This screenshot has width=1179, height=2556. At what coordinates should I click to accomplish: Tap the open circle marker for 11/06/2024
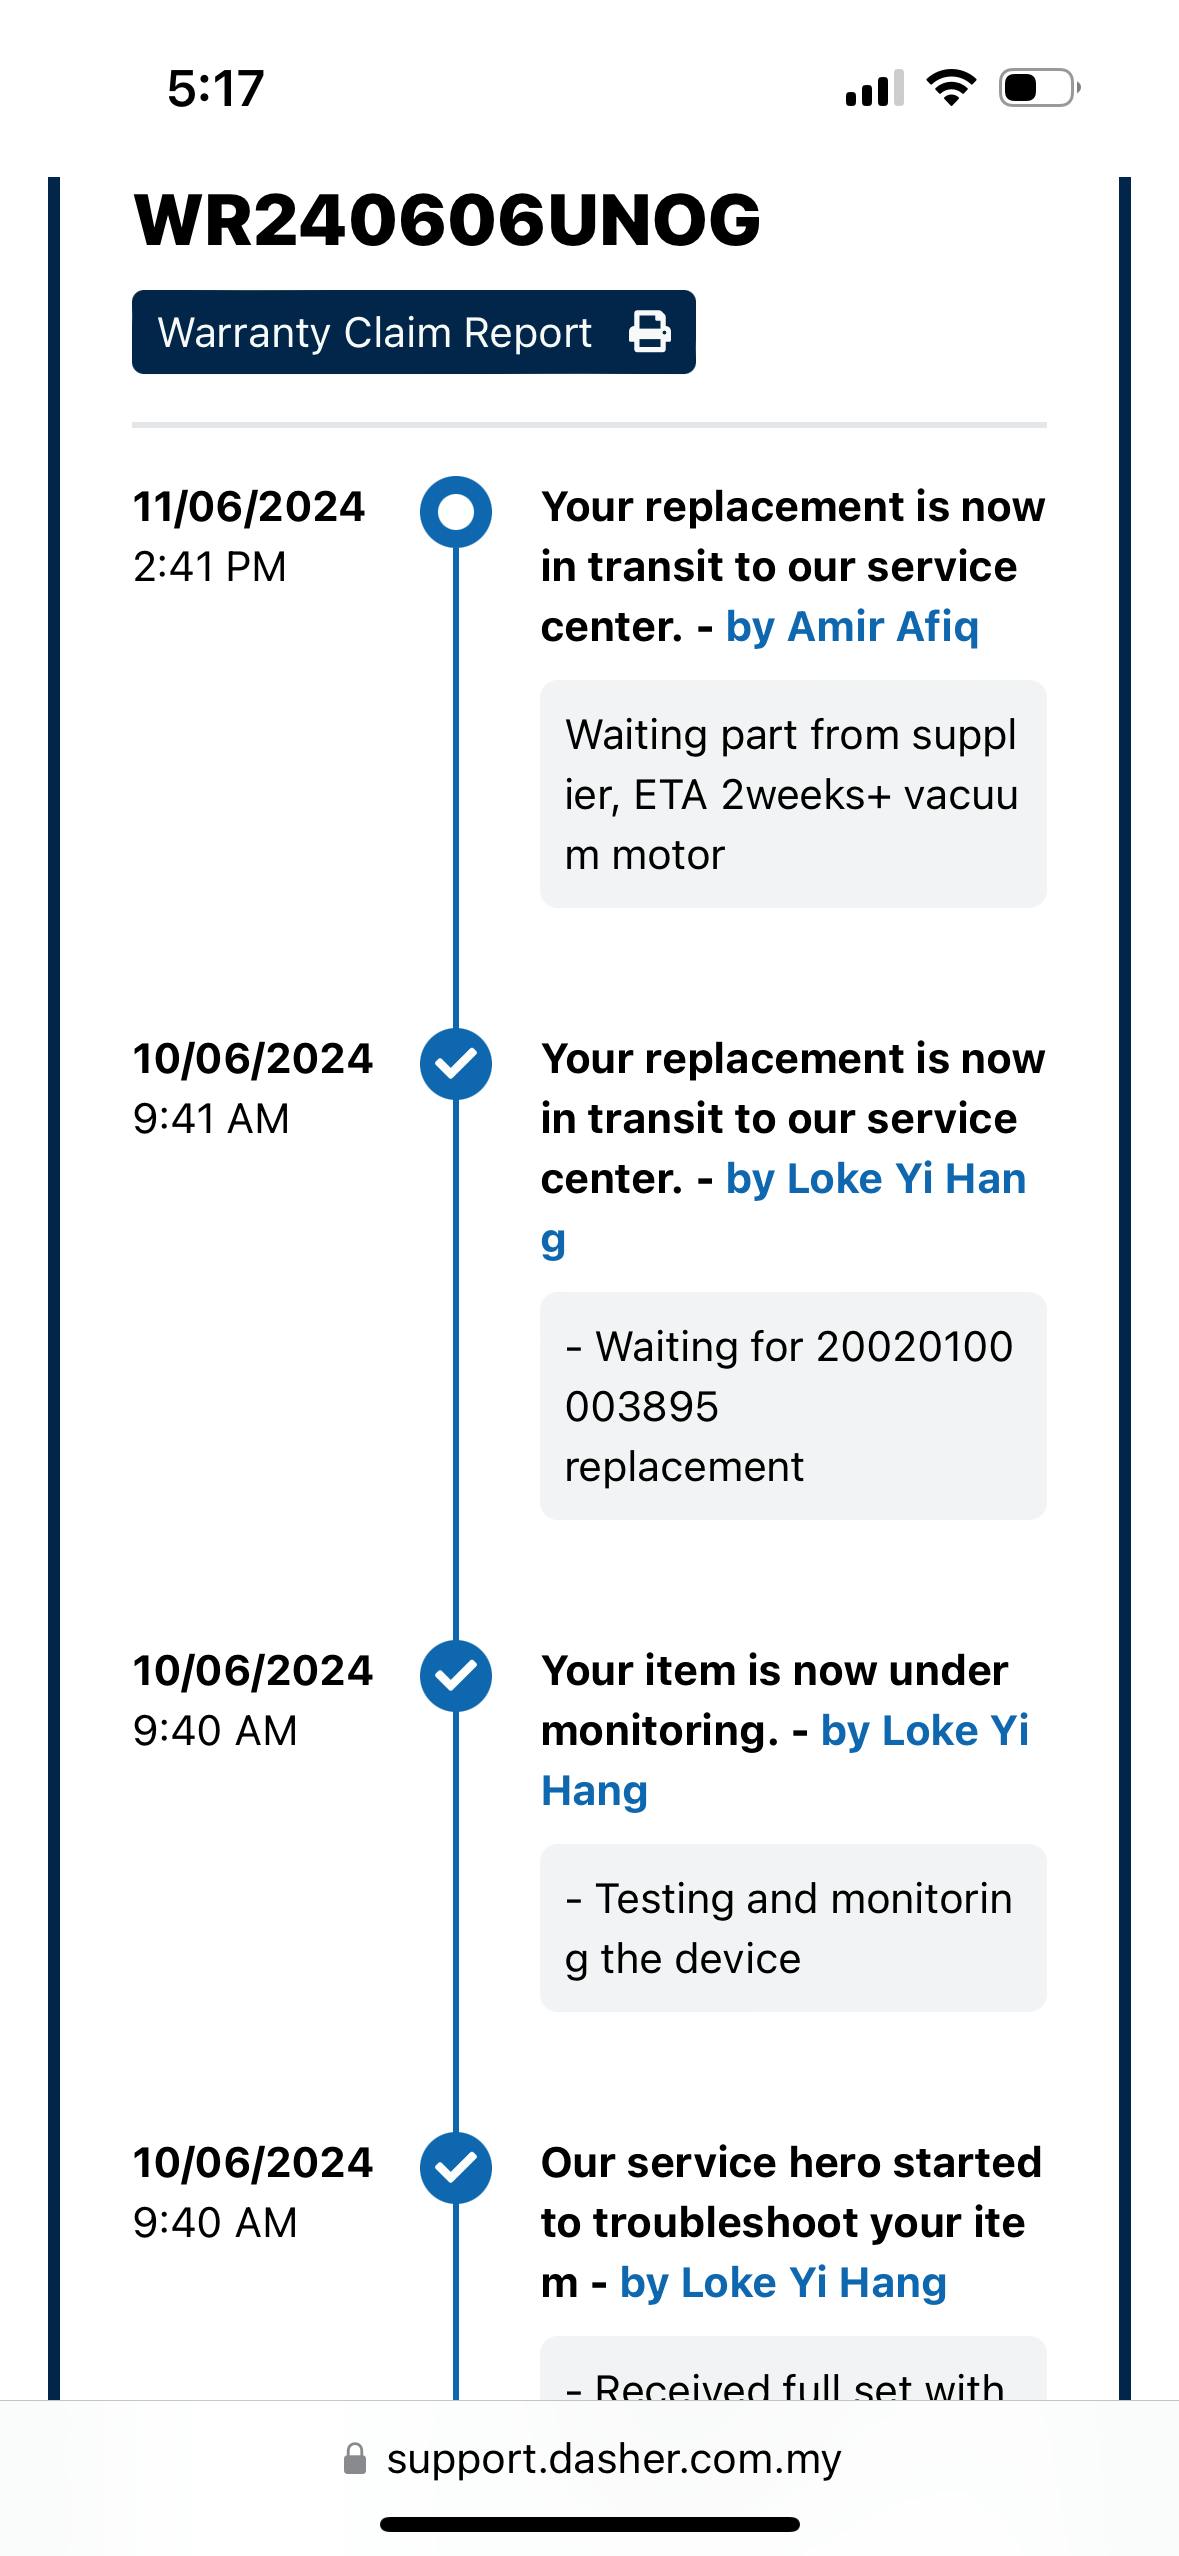coord(456,511)
